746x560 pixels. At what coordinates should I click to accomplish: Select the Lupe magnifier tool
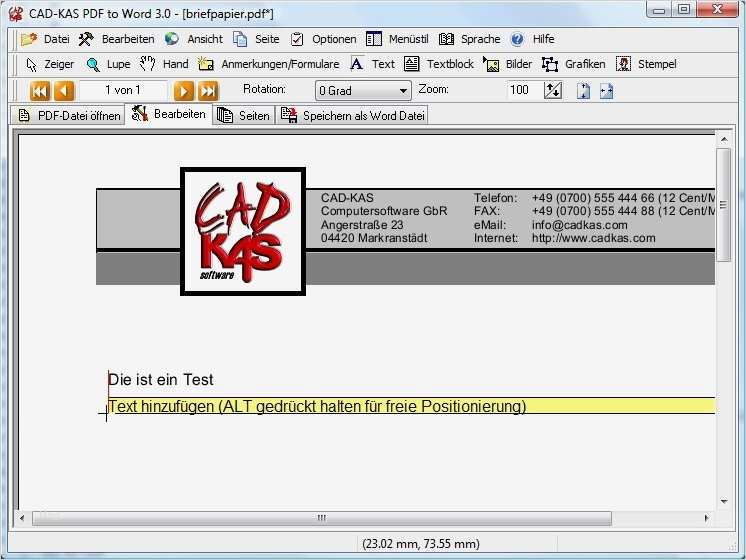pos(108,64)
